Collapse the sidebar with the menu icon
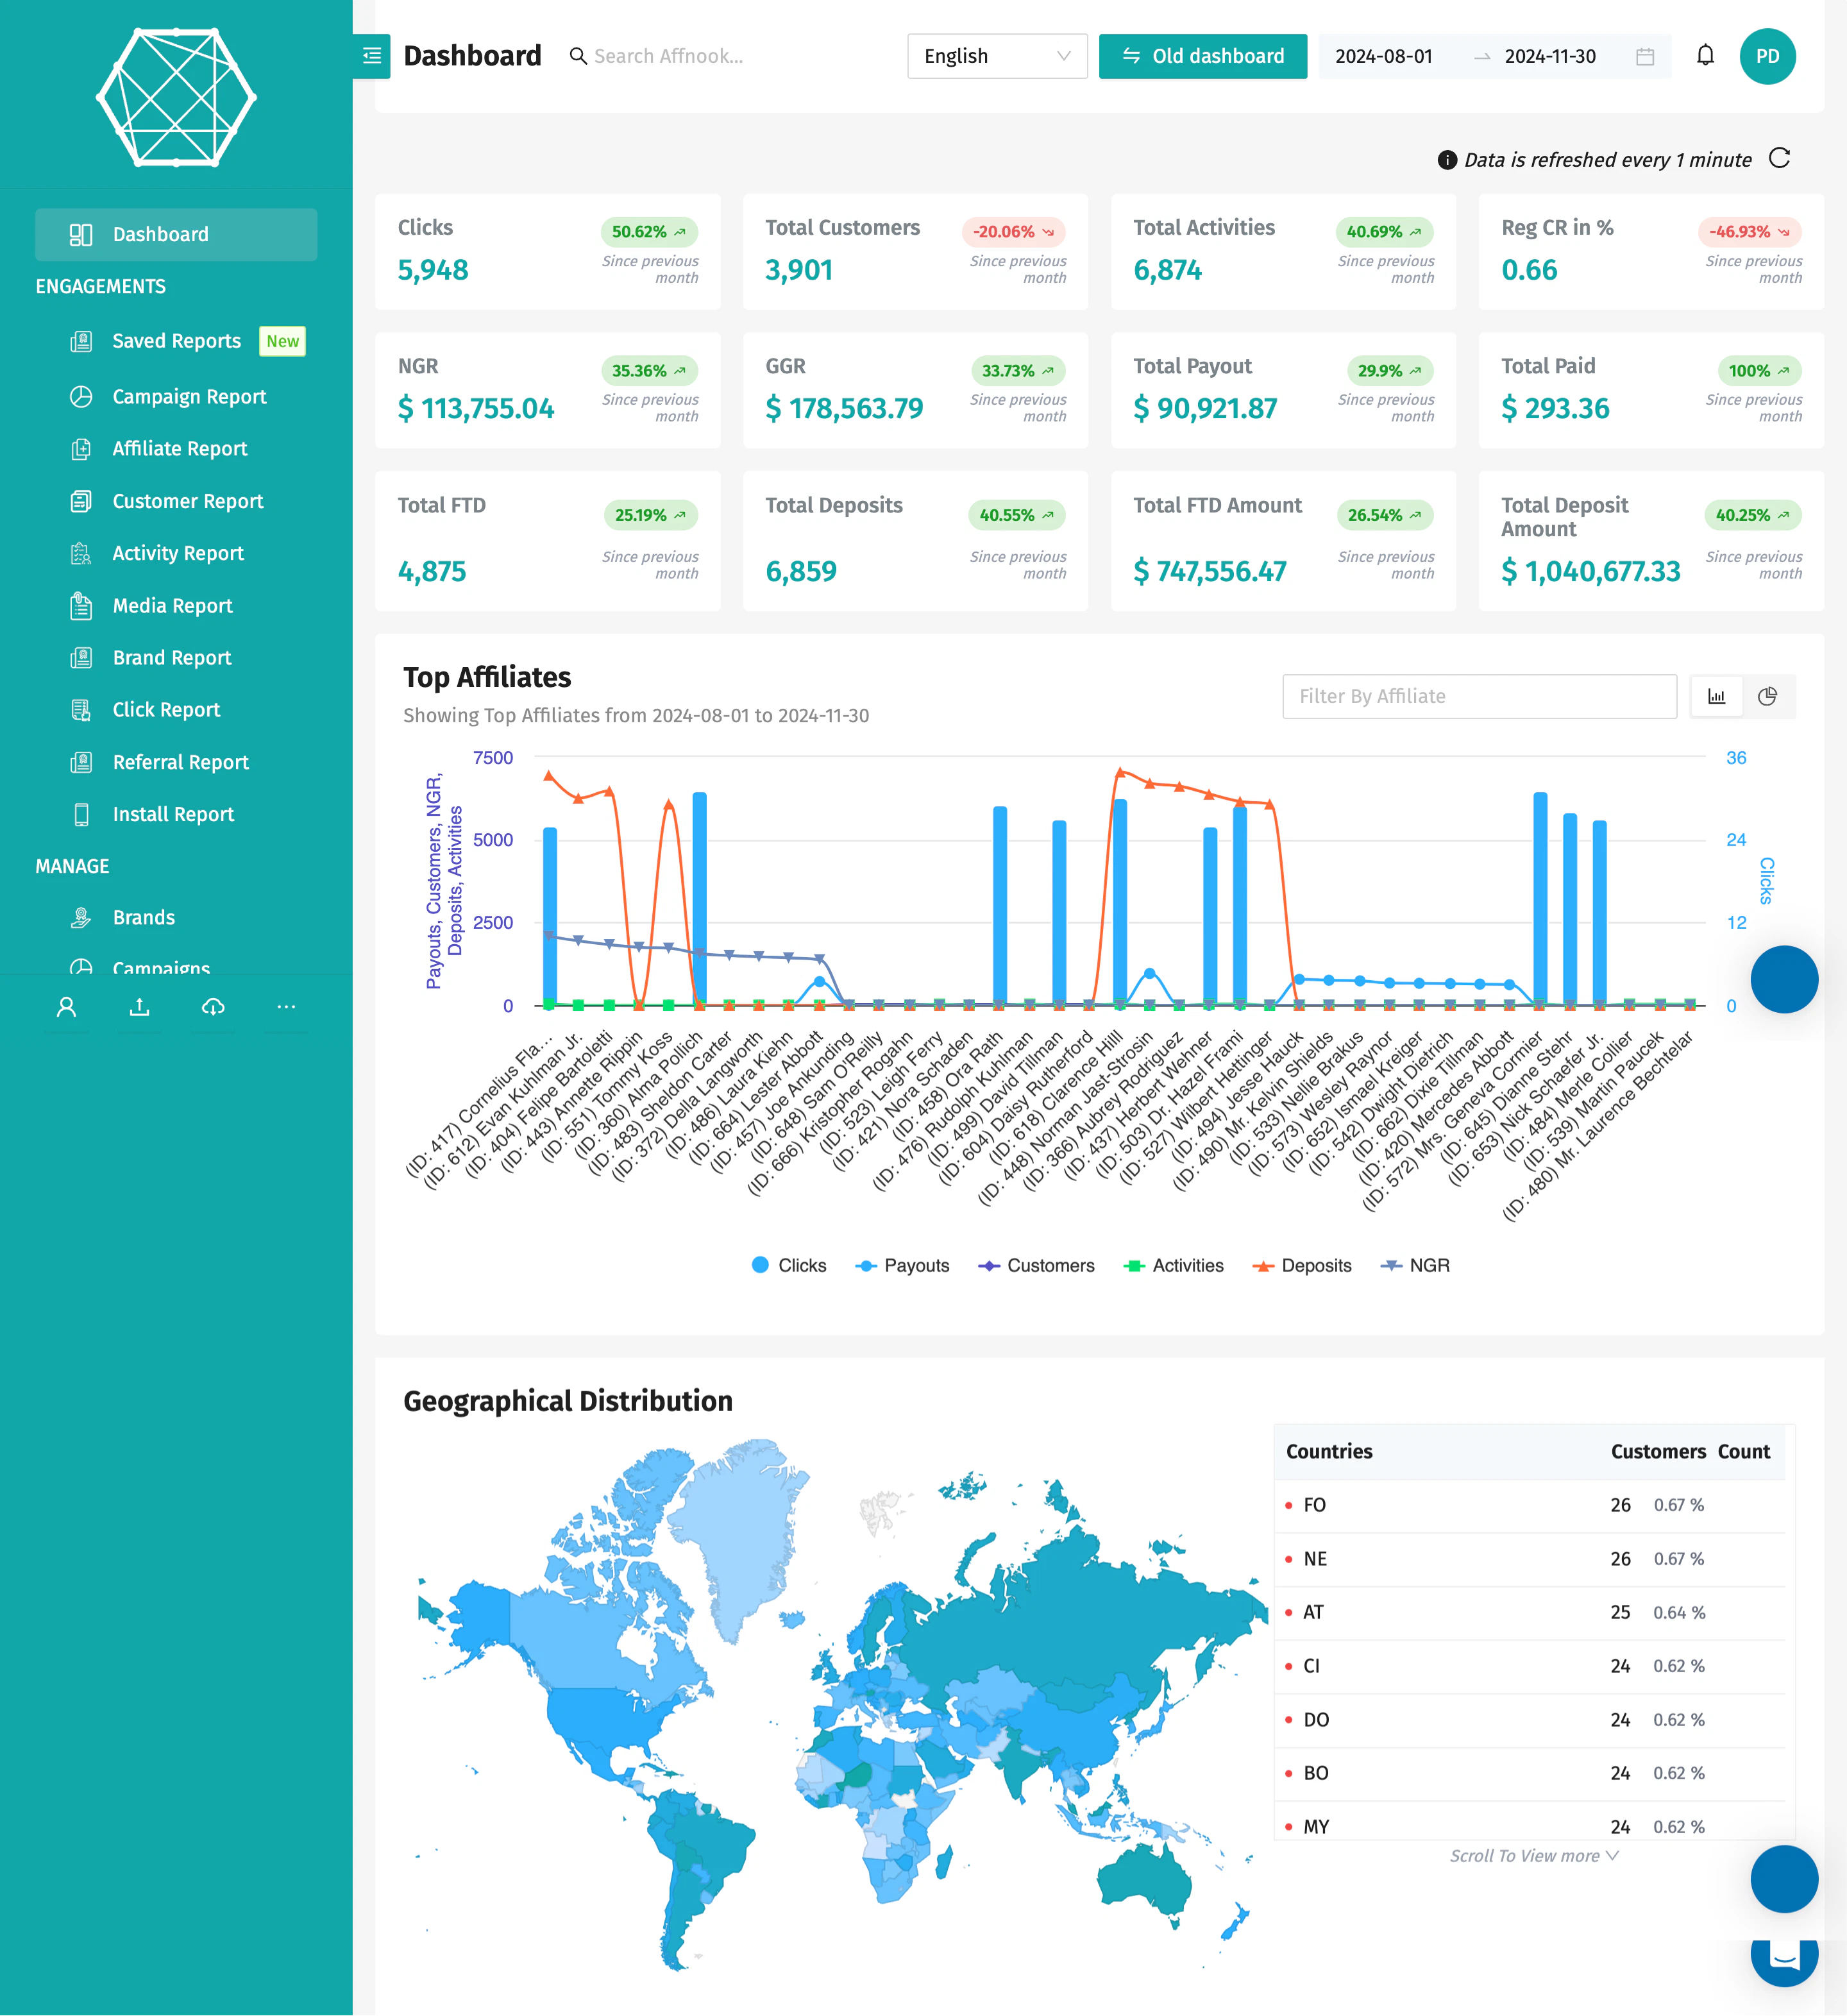 click(x=371, y=56)
